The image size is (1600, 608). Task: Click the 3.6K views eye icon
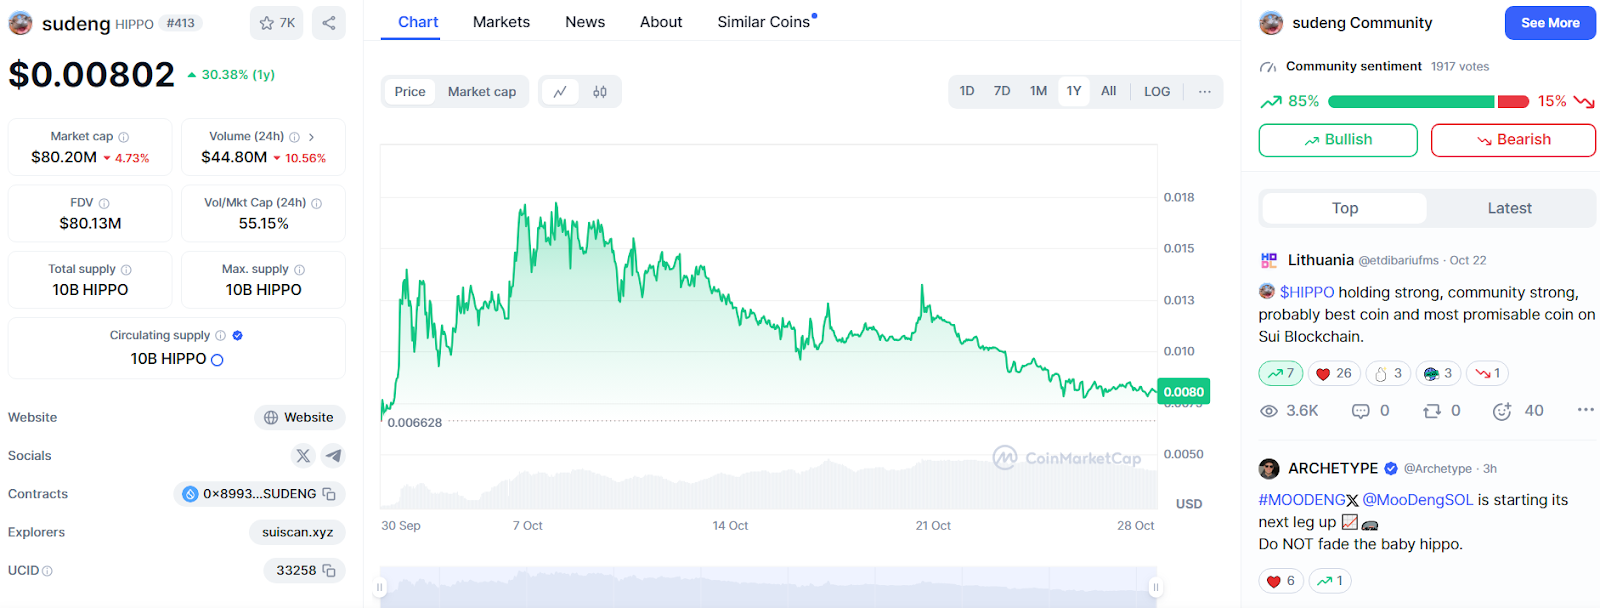click(1269, 411)
